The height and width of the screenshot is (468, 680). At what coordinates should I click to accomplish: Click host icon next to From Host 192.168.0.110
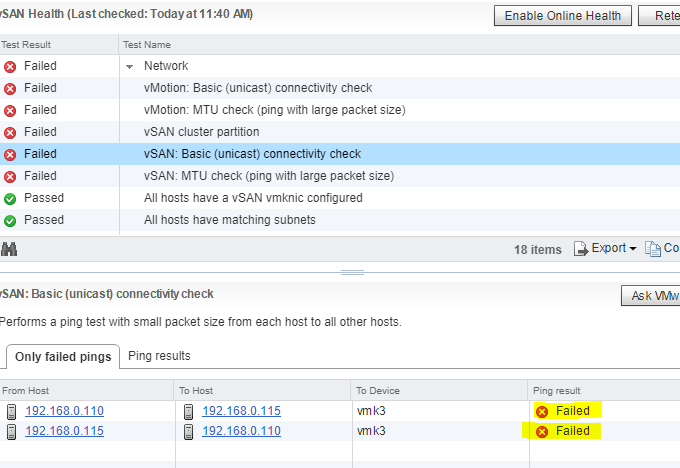[x=12, y=411]
